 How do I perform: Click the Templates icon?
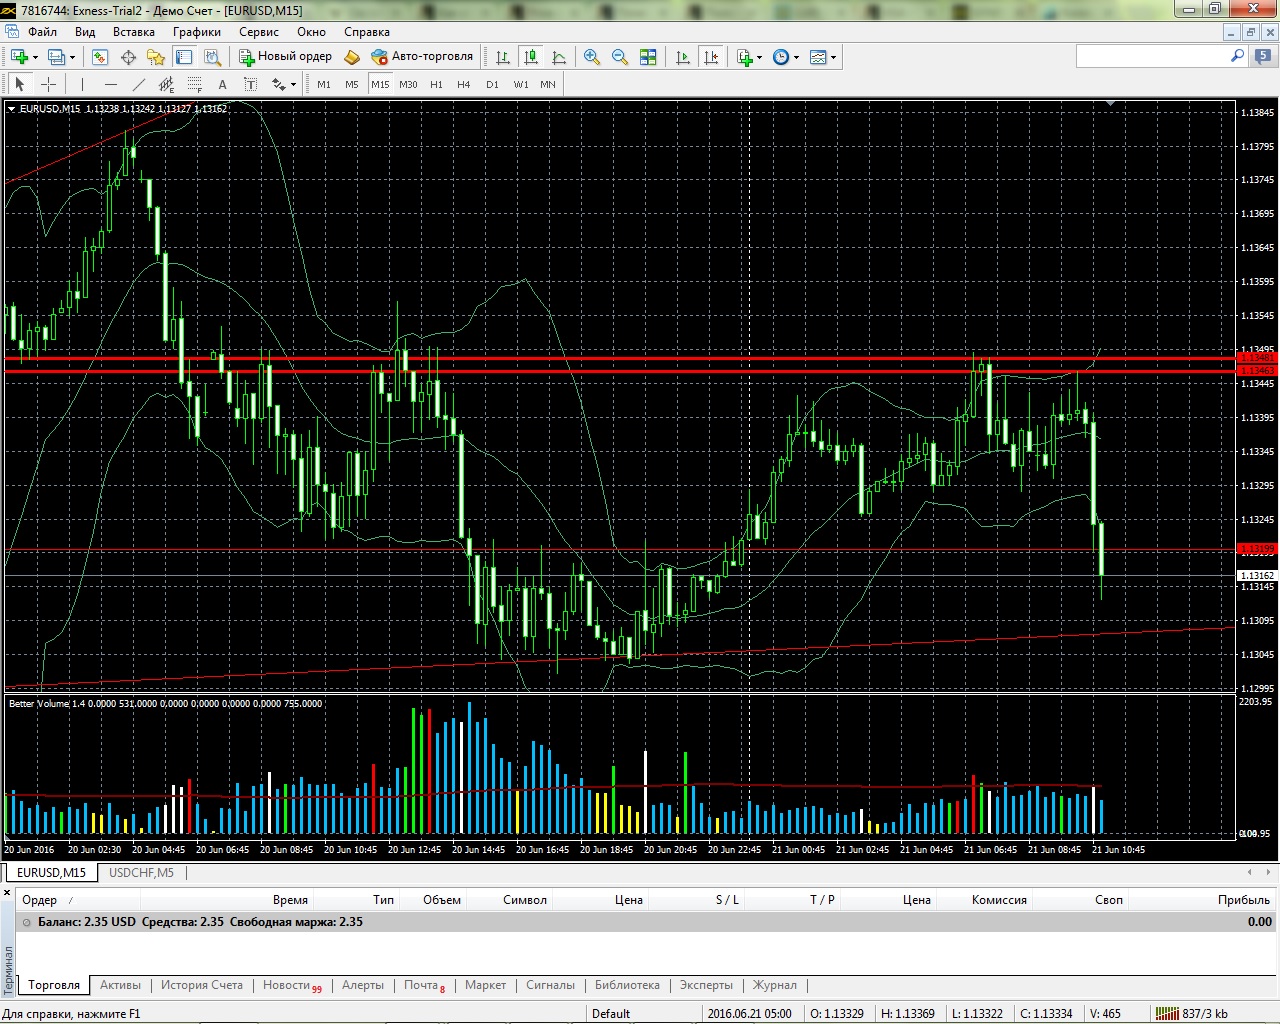(x=818, y=57)
